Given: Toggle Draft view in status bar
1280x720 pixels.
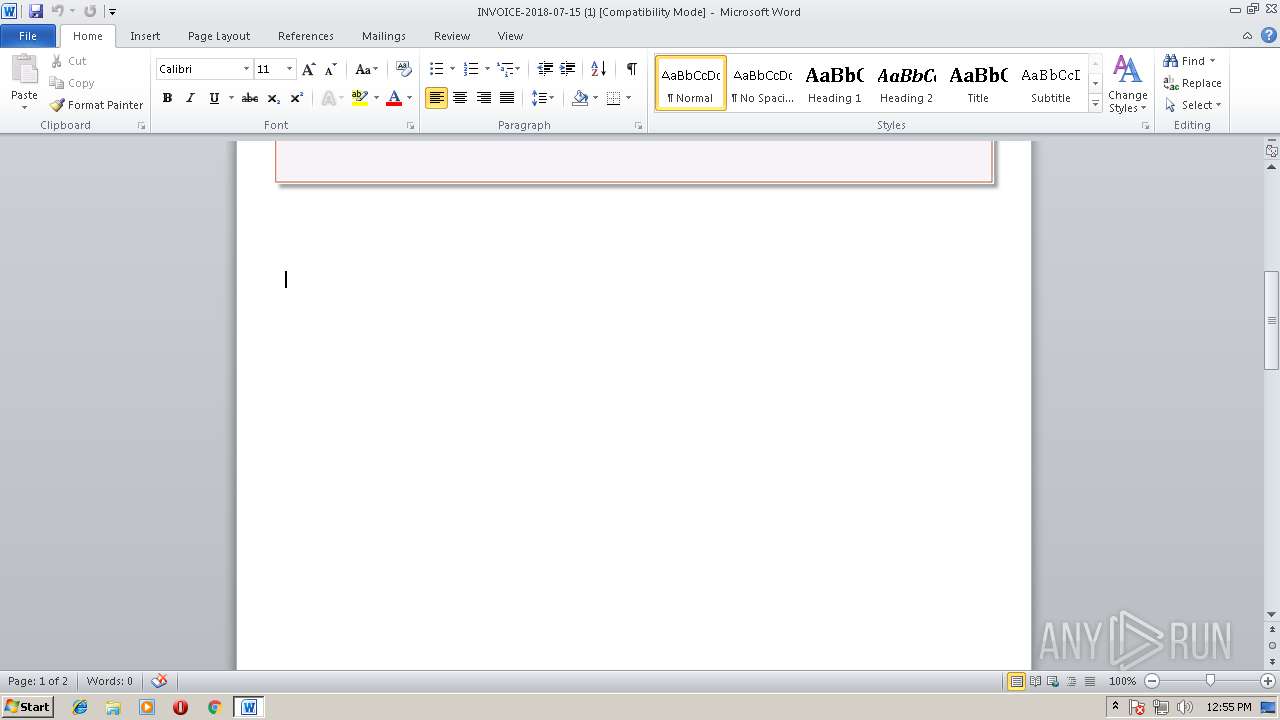Looking at the screenshot, I should (x=1089, y=681).
